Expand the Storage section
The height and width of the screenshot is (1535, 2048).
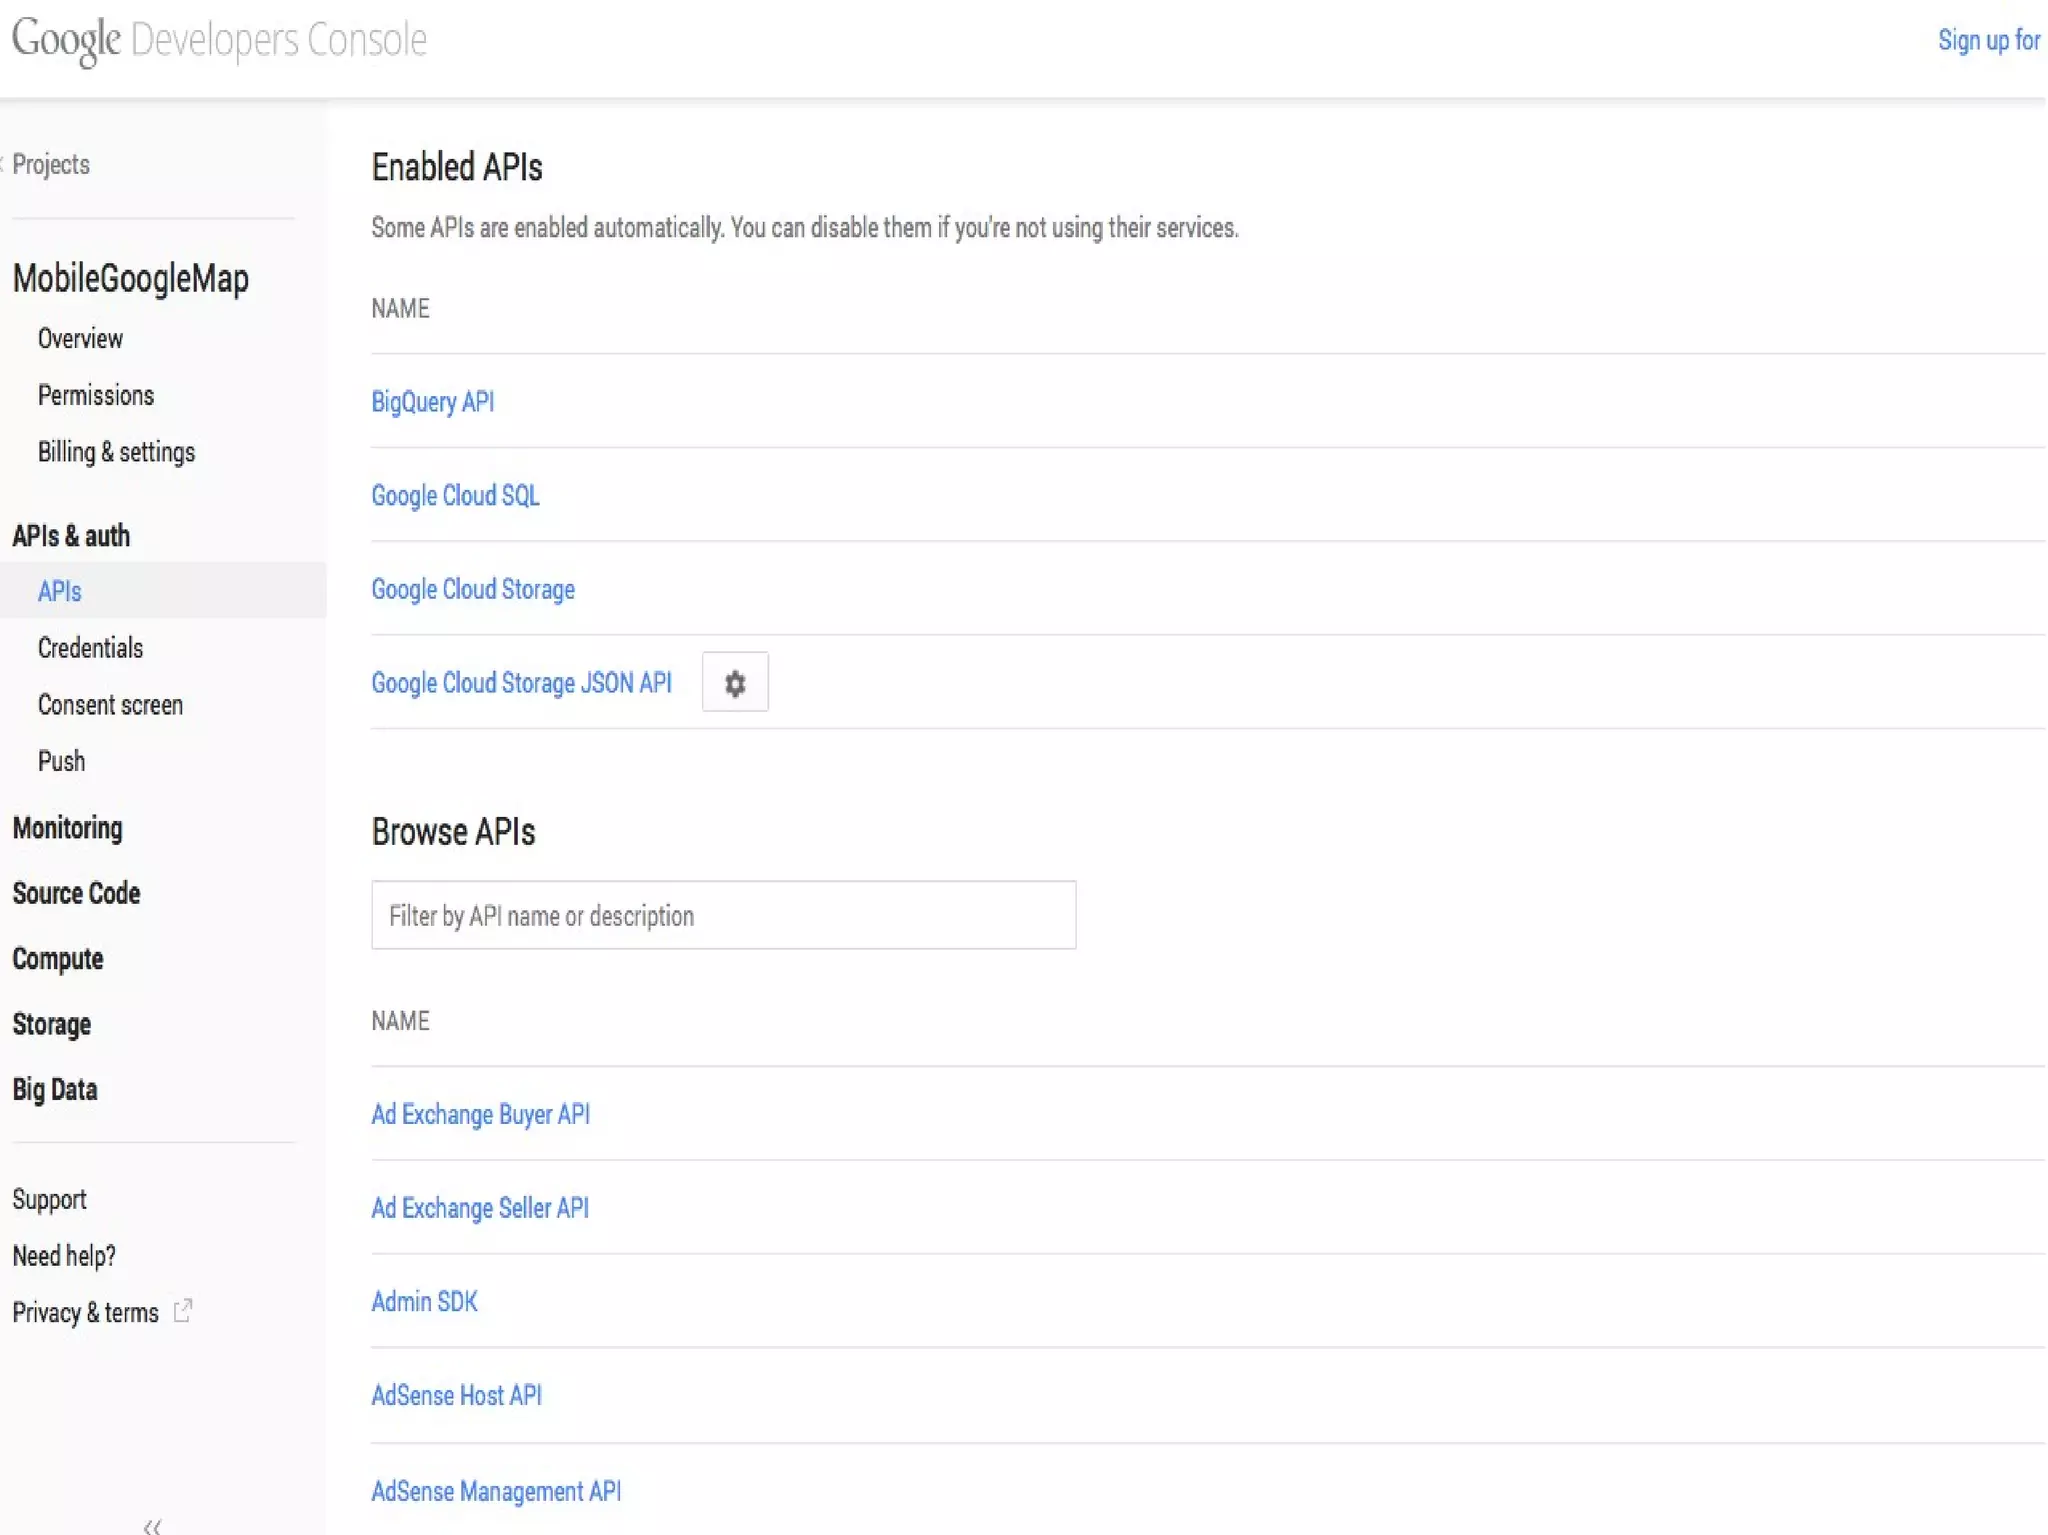point(51,1025)
